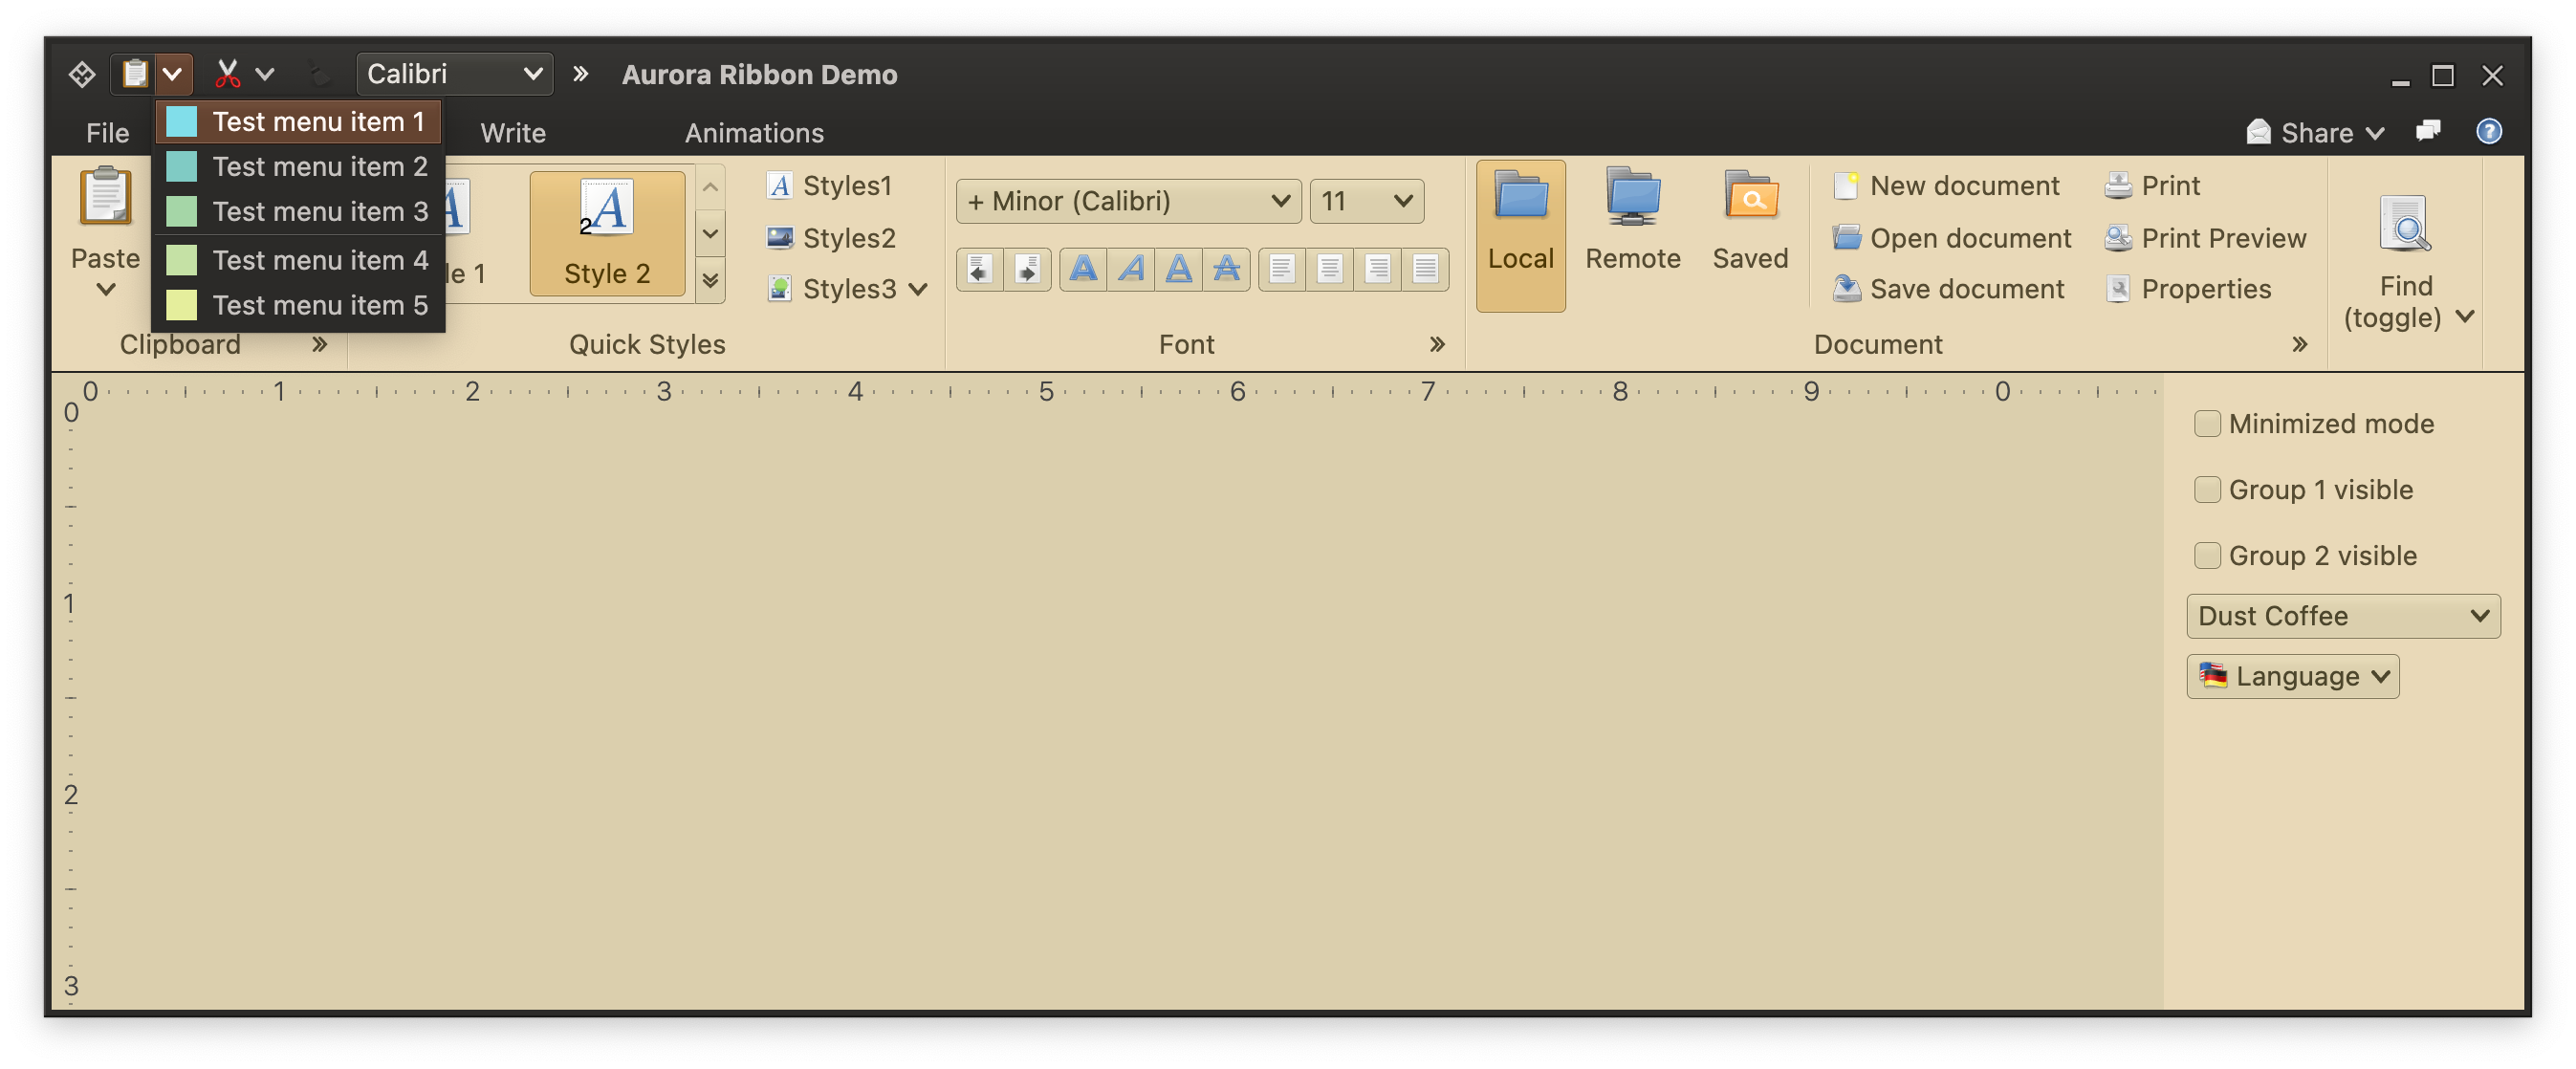Open the Dust Coffee skin dropdown
The image size is (2576, 1069).
[2342, 616]
